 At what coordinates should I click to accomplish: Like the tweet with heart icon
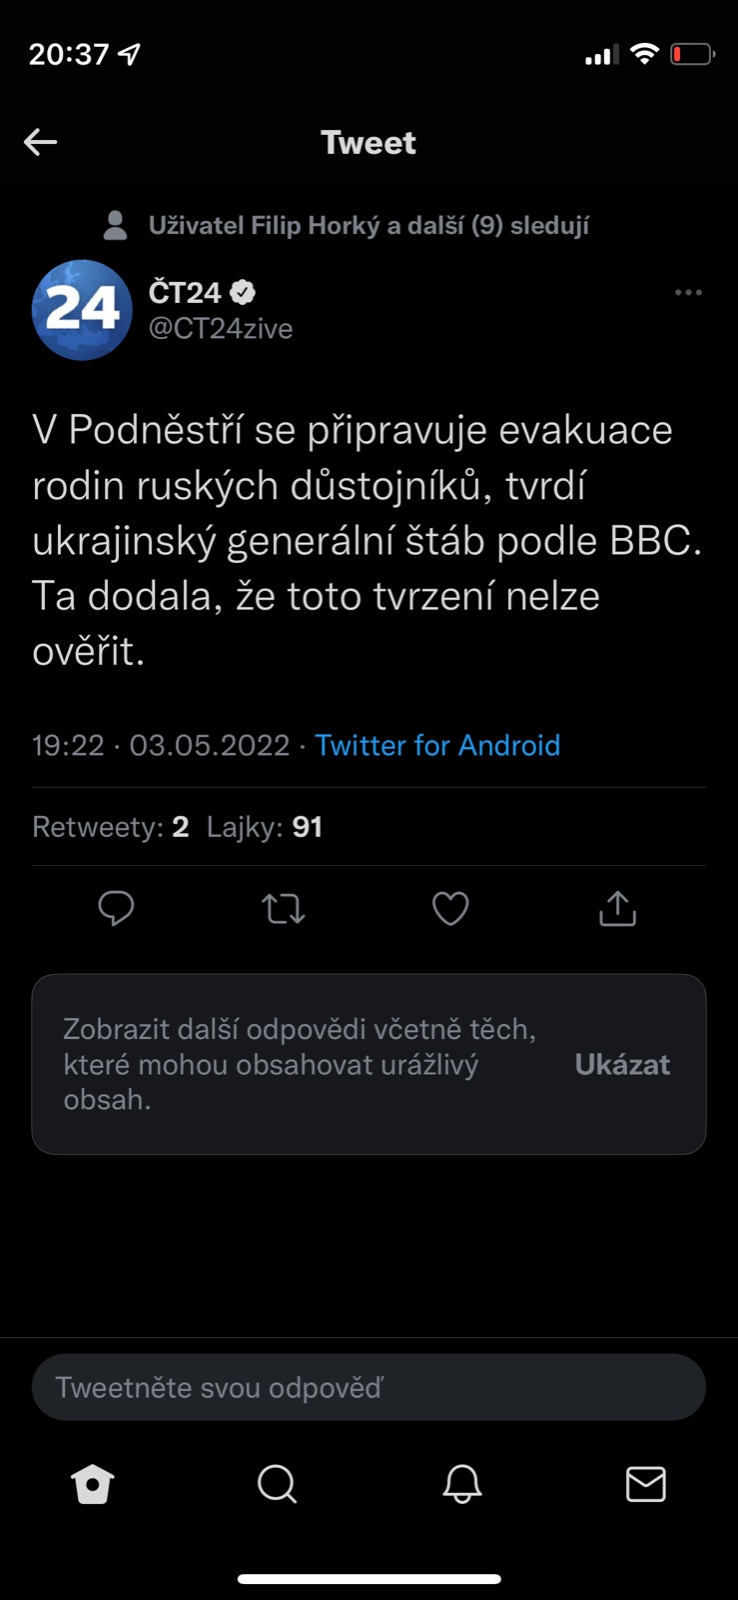450,909
